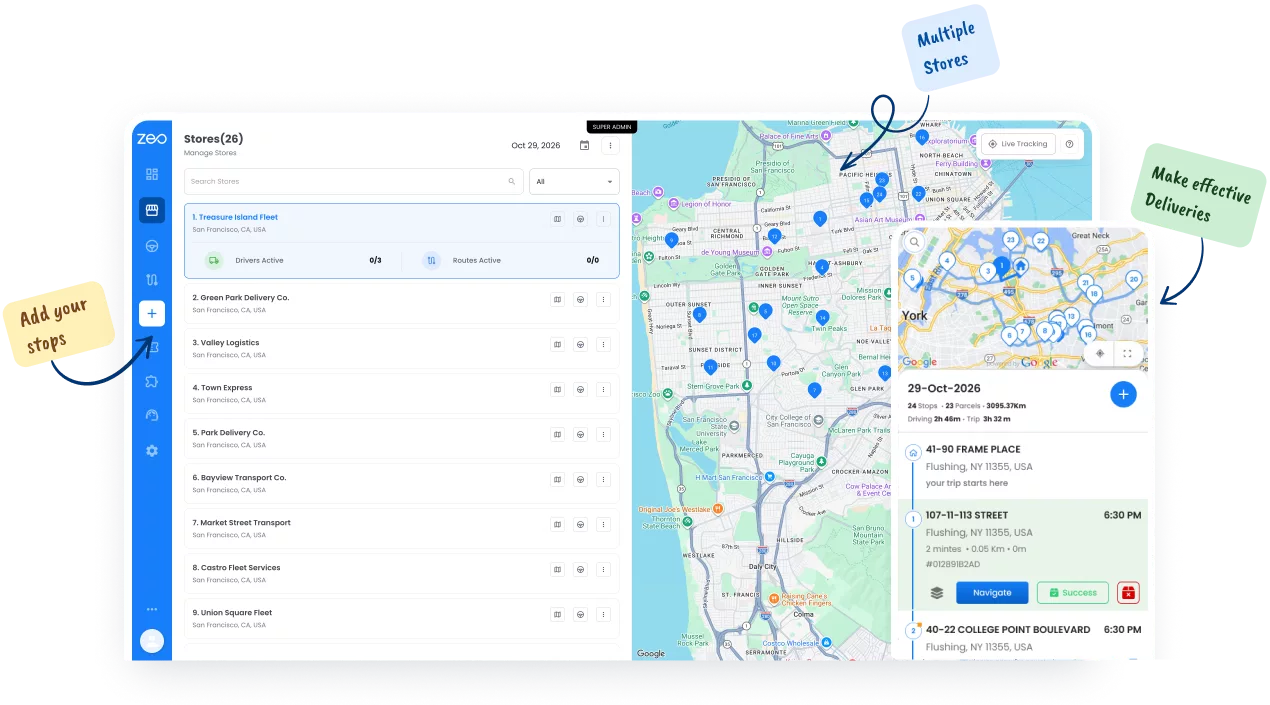The height and width of the screenshot is (705, 1270).
Task: Click drivers icon for Union Square Fleet
Action: 580,614
